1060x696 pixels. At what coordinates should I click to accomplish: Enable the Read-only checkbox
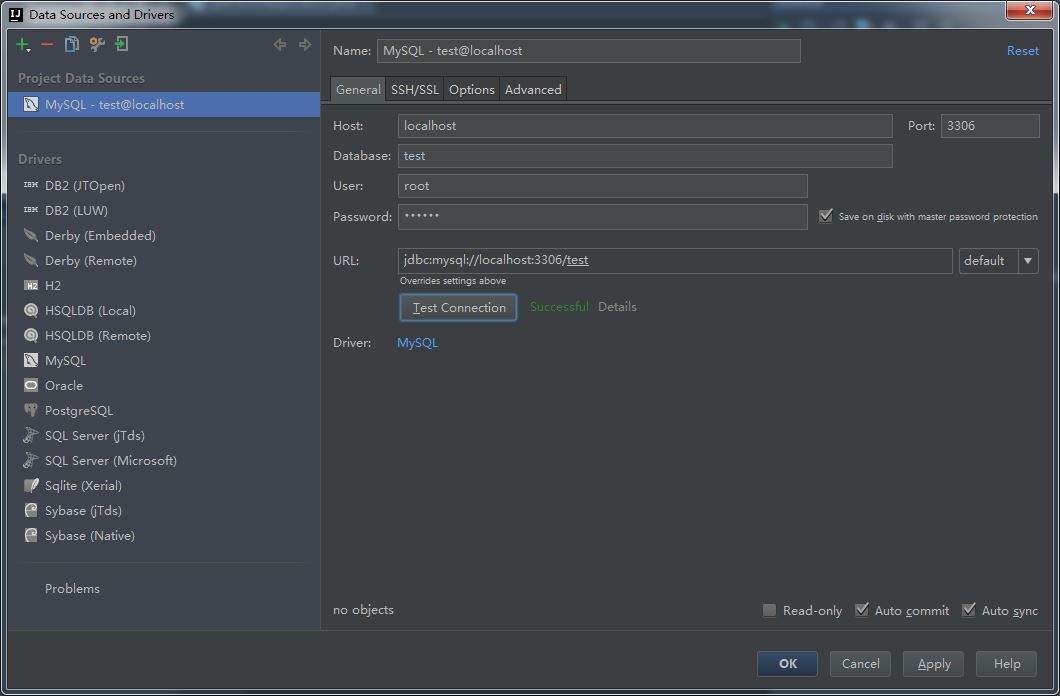point(769,610)
